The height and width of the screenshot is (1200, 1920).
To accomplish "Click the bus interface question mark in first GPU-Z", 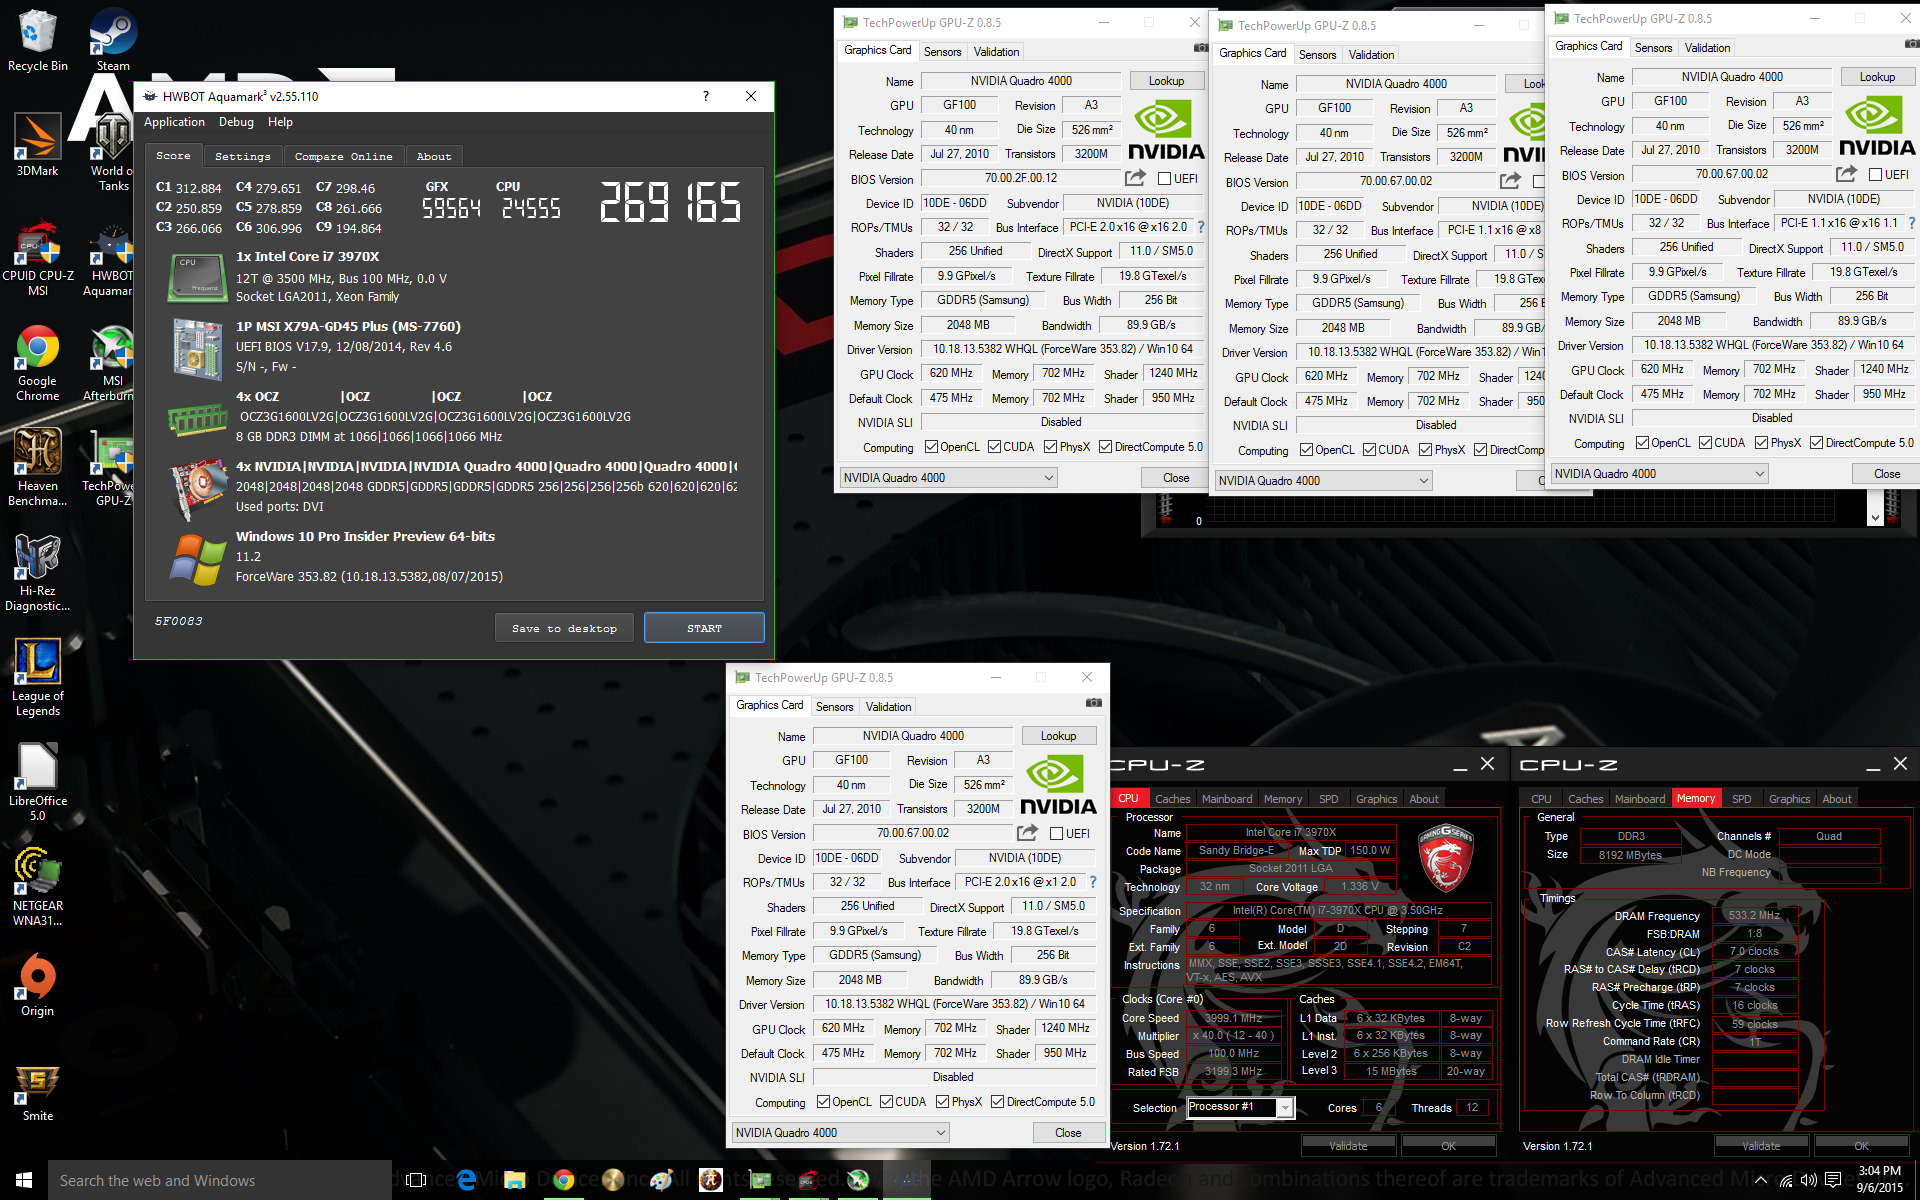I will [1201, 227].
